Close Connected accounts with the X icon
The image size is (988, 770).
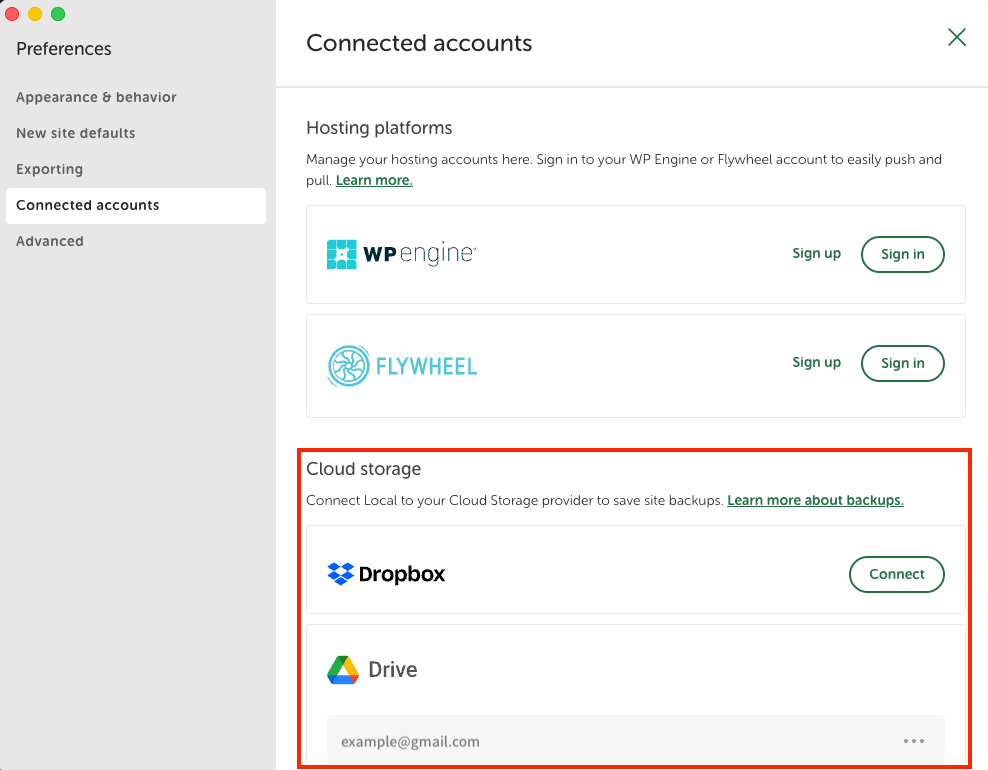click(956, 37)
